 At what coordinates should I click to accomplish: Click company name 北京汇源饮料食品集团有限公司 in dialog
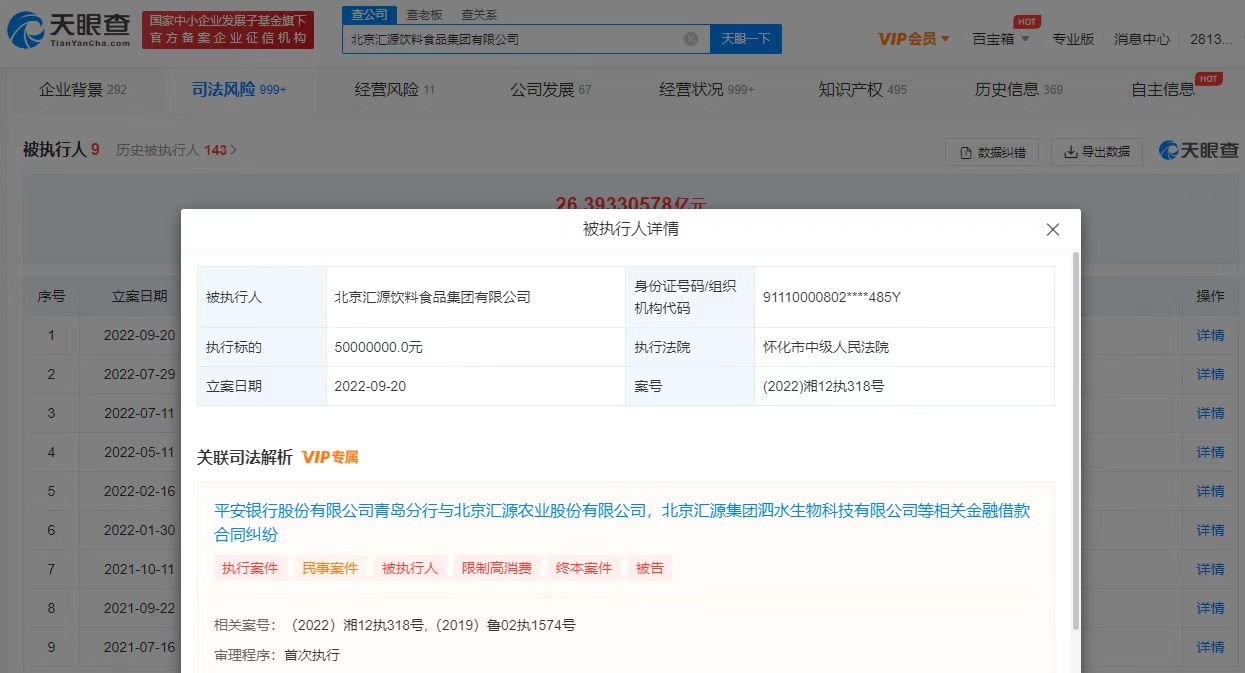(x=432, y=297)
